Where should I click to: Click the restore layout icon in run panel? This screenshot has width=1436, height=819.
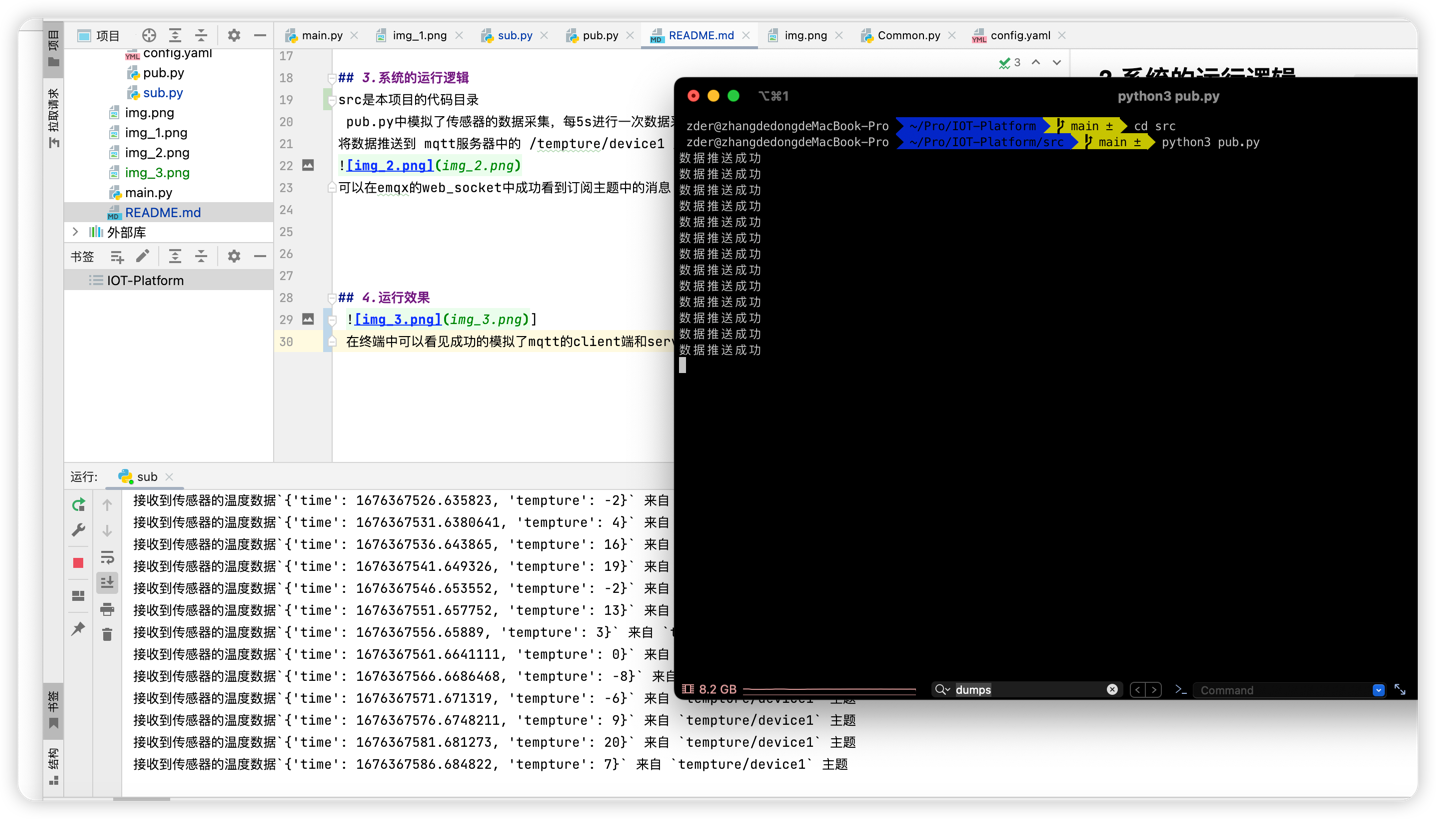[78, 596]
